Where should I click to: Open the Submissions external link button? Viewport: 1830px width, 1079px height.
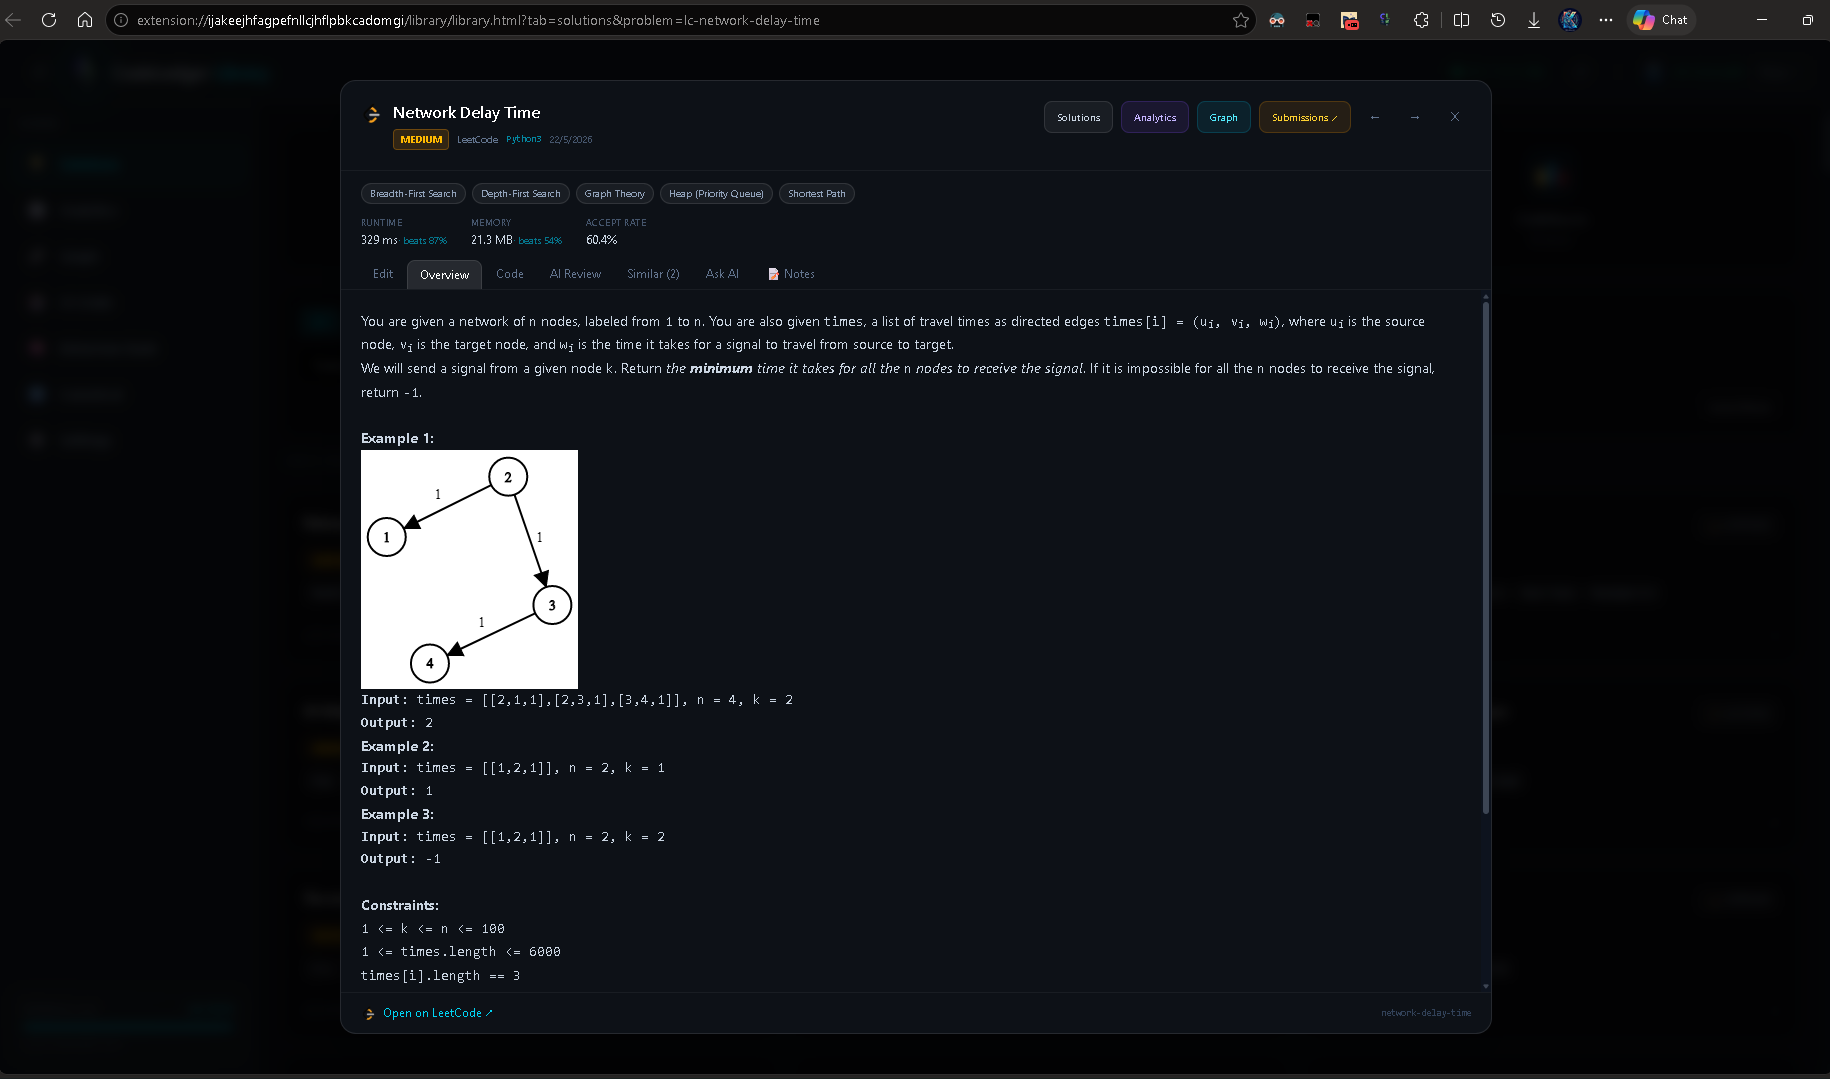coord(1304,117)
